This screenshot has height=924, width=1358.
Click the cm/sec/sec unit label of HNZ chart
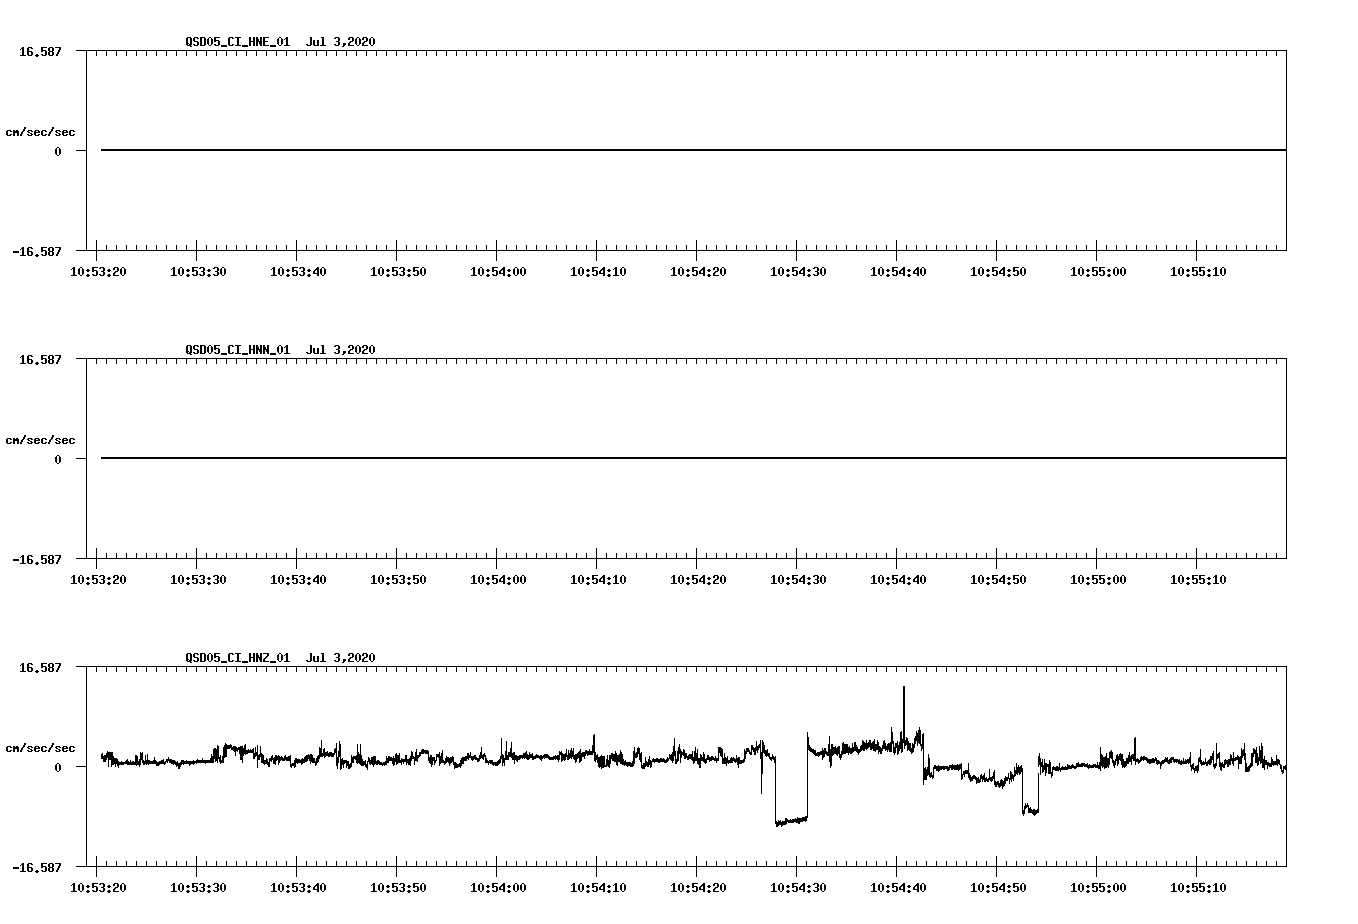(40, 748)
